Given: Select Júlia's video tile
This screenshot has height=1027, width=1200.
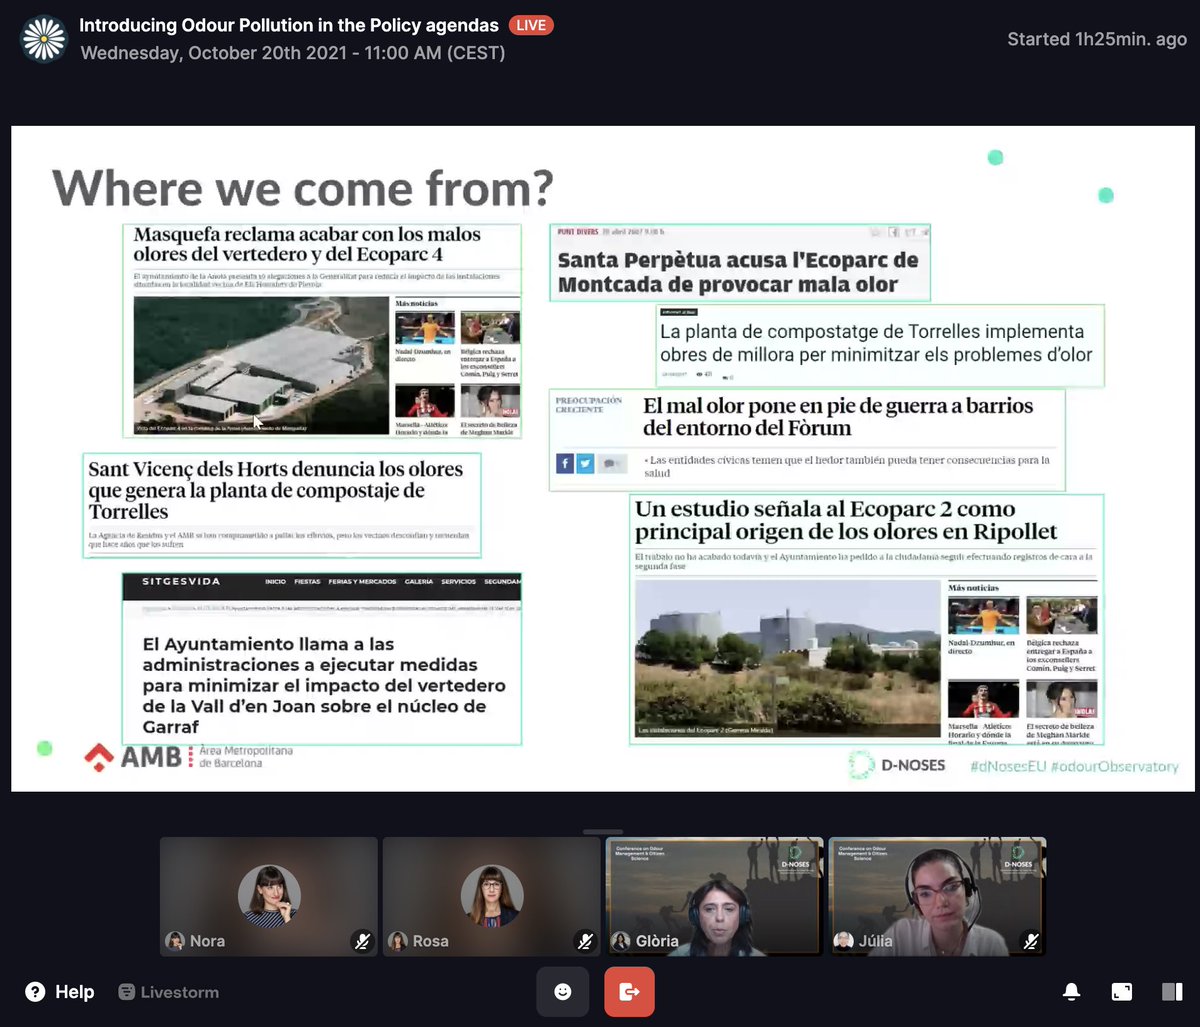Looking at the screenshot, I should (x=938, y=897).
